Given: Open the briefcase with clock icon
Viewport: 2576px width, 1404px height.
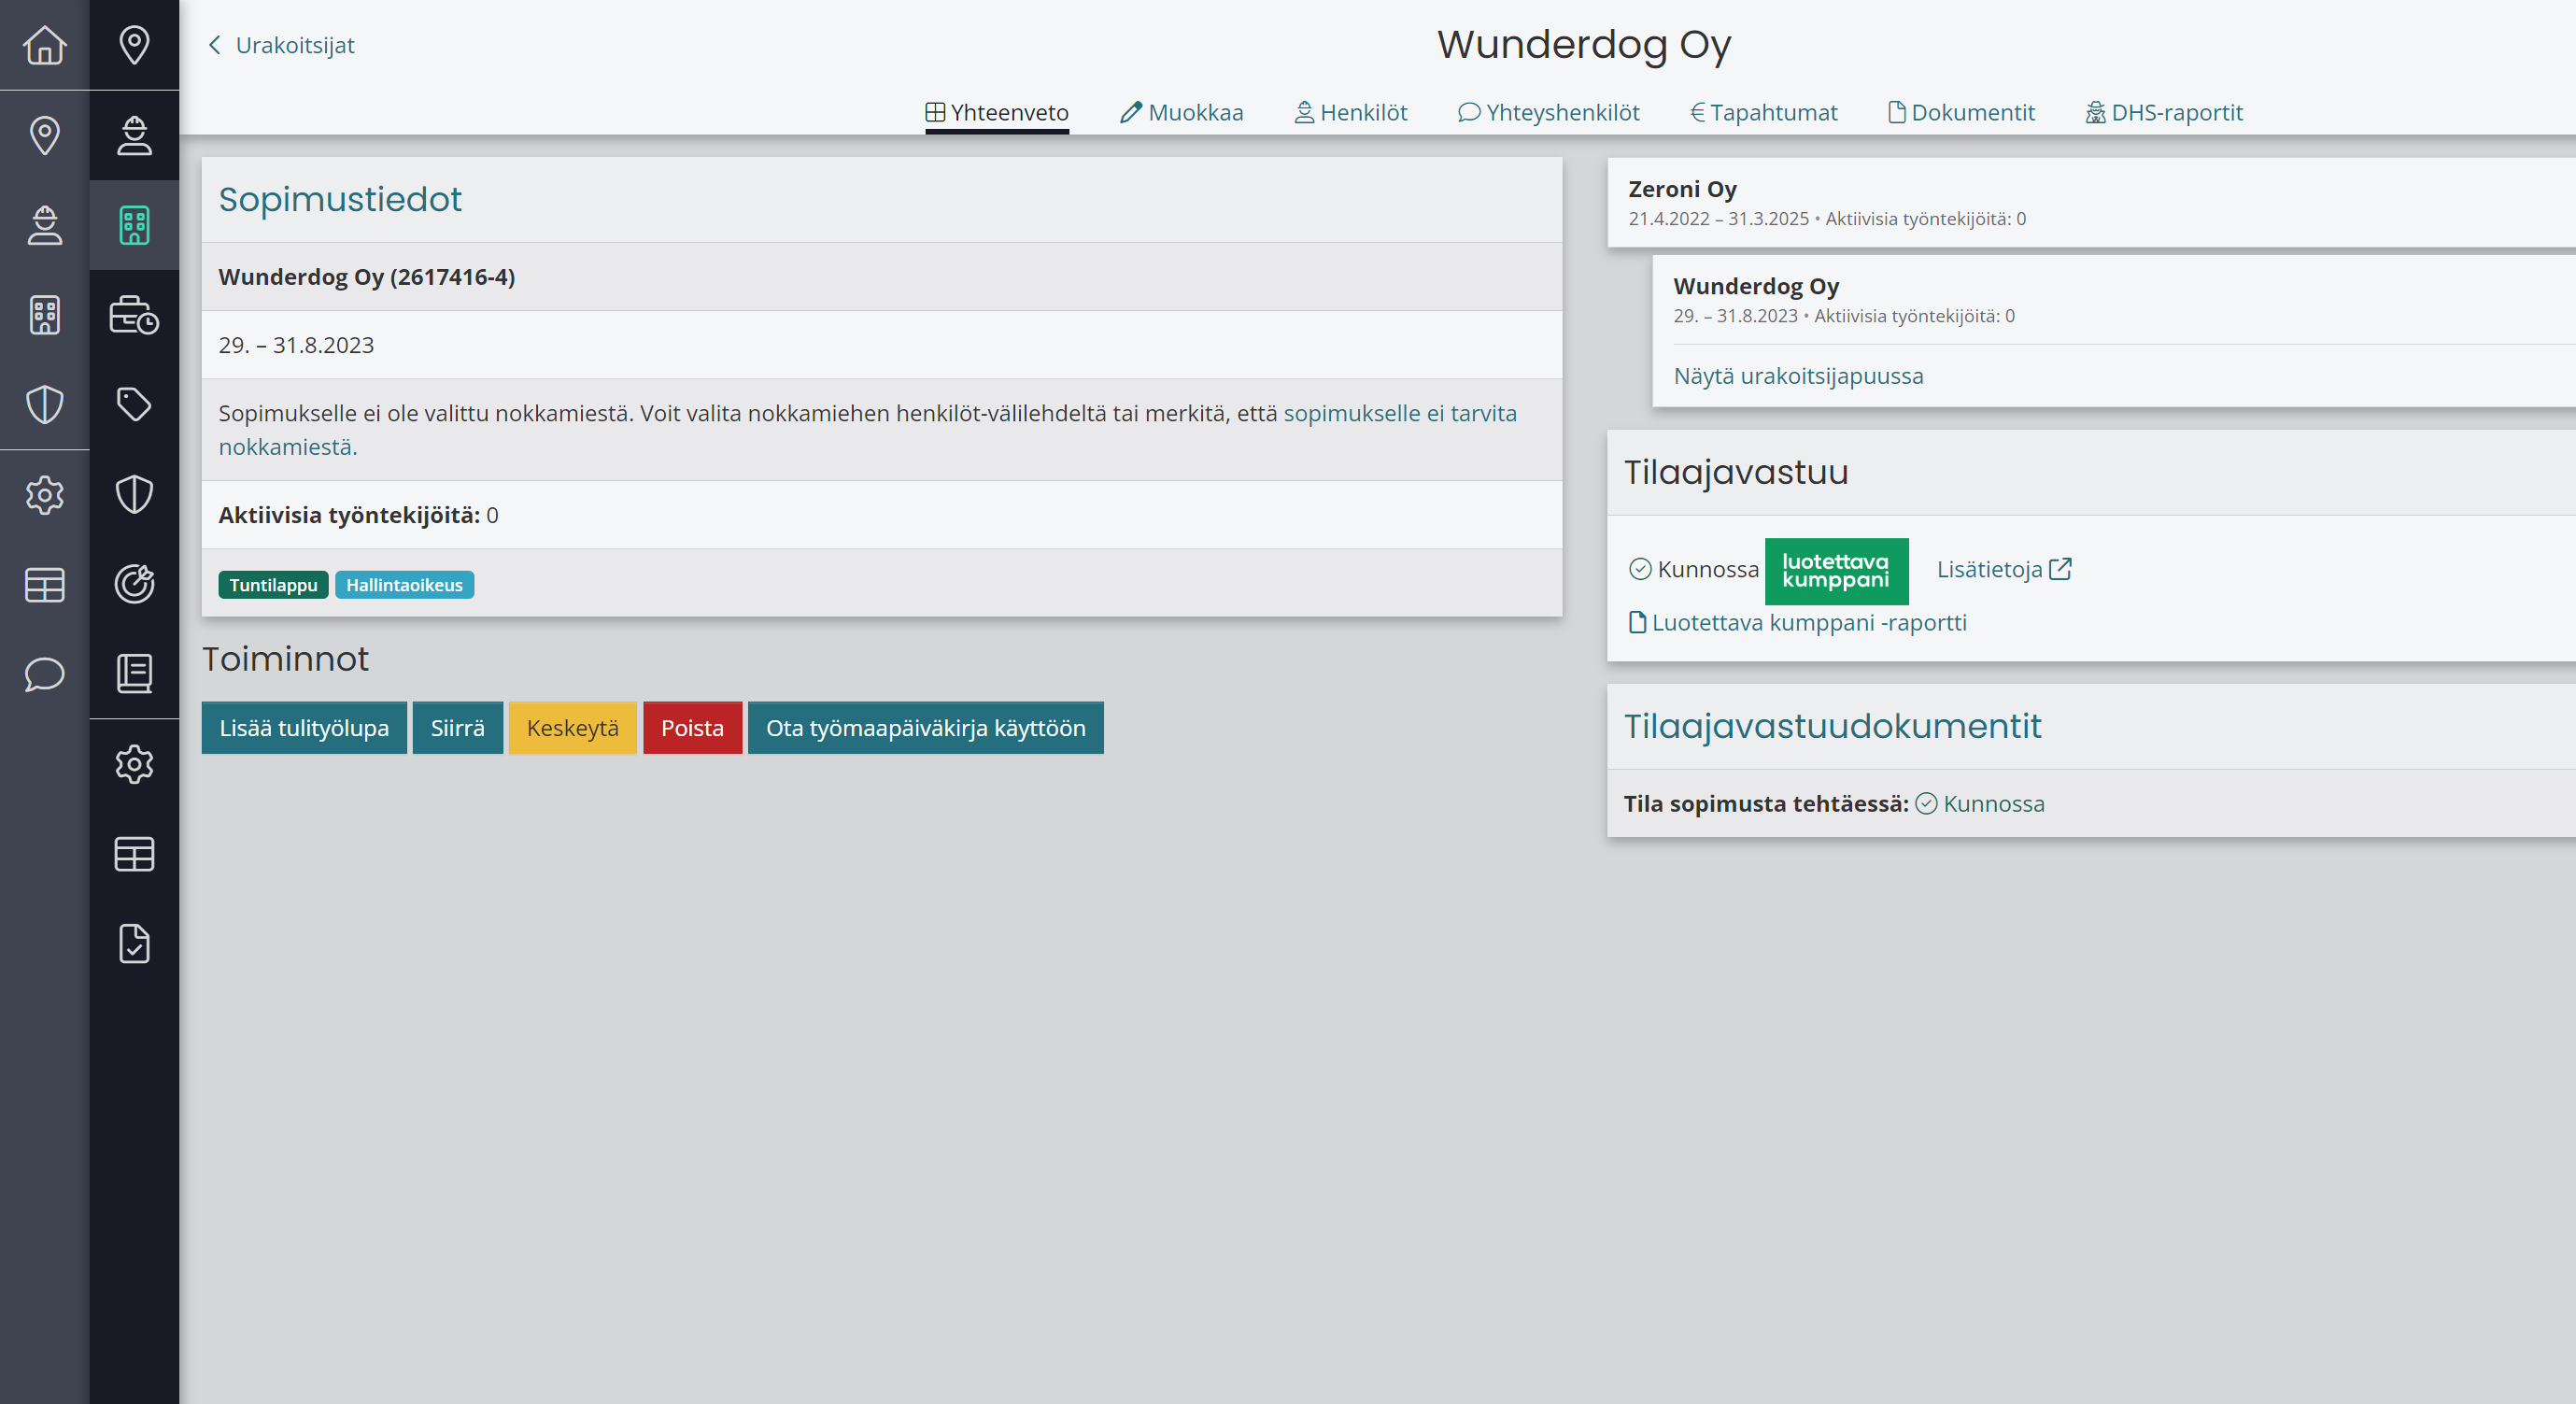Looking at the screenshot, I should coord(134,315).
